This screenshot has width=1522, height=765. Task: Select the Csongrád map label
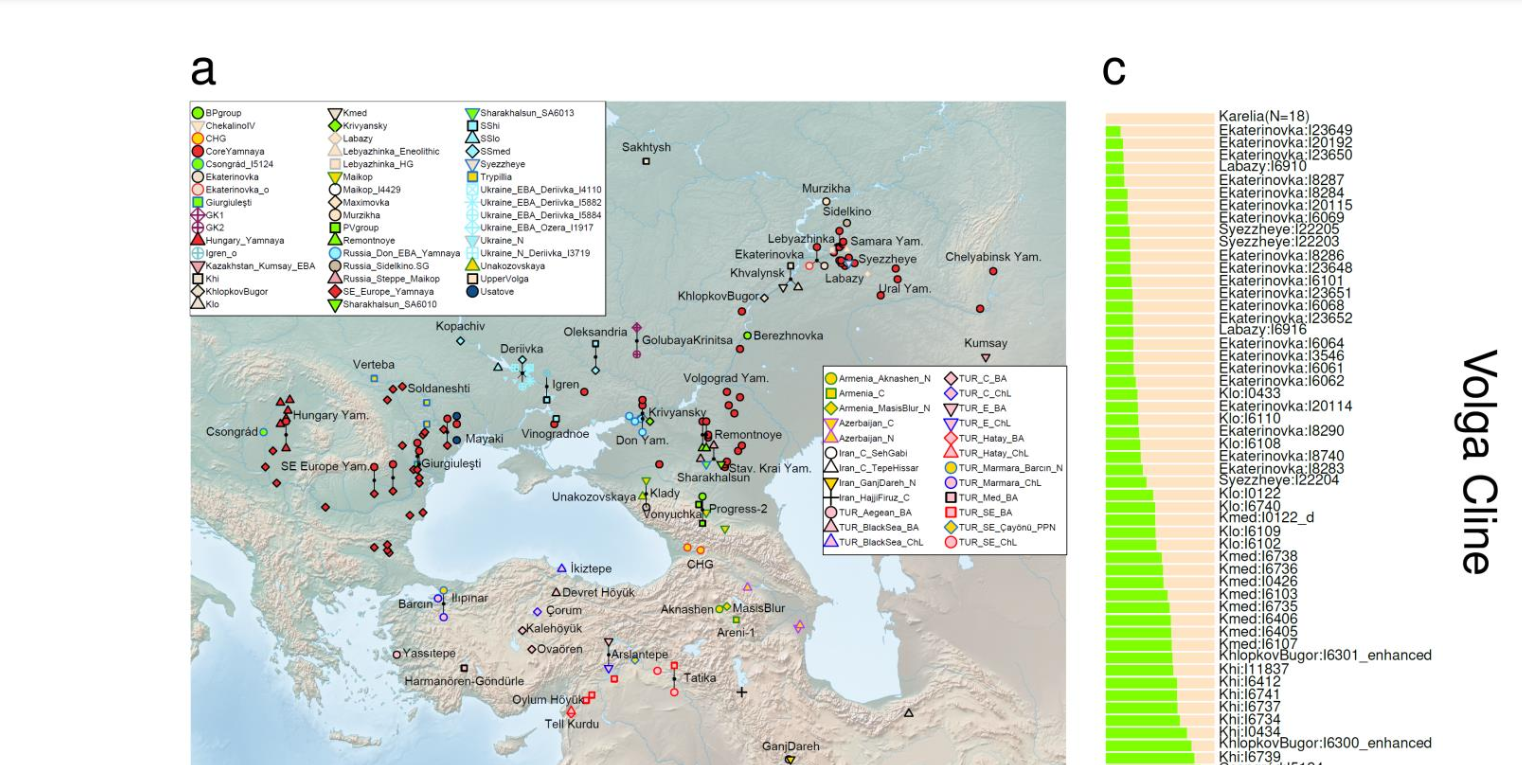(232, 432)
